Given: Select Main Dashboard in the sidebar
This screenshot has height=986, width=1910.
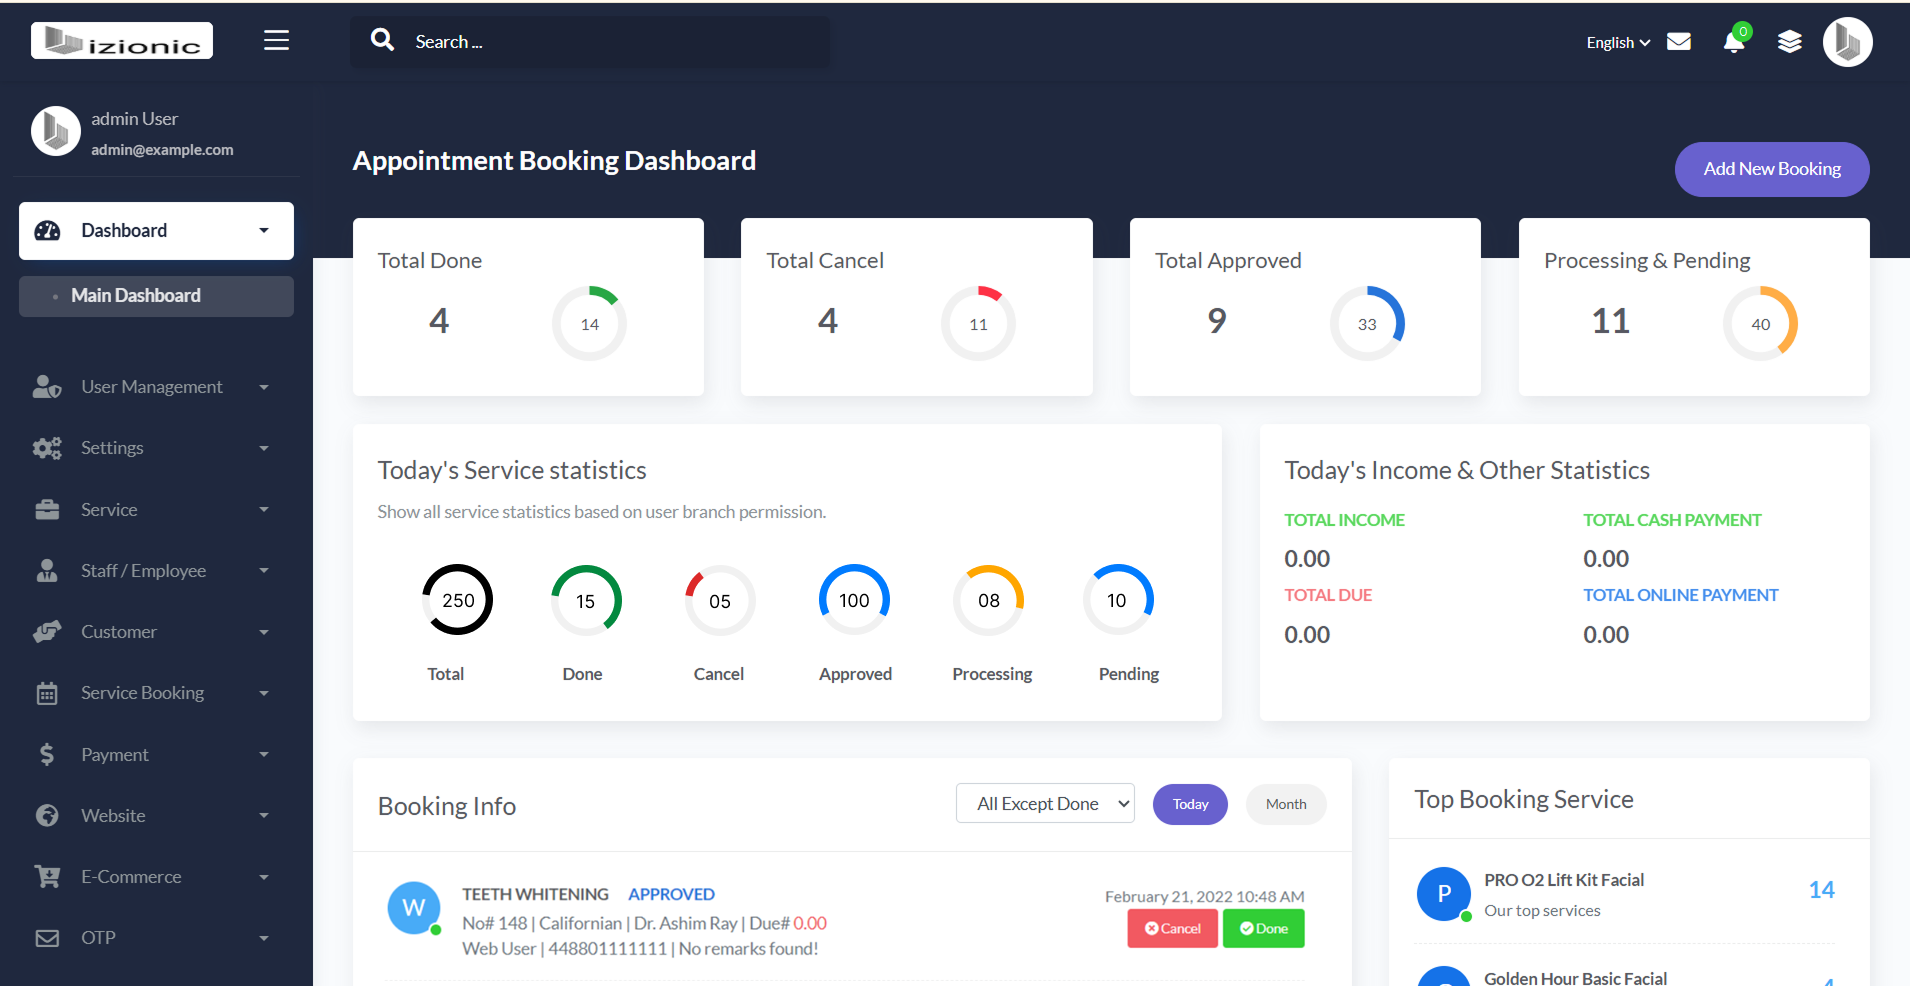Looking at the screenshot, I should (x=135, y=295).
